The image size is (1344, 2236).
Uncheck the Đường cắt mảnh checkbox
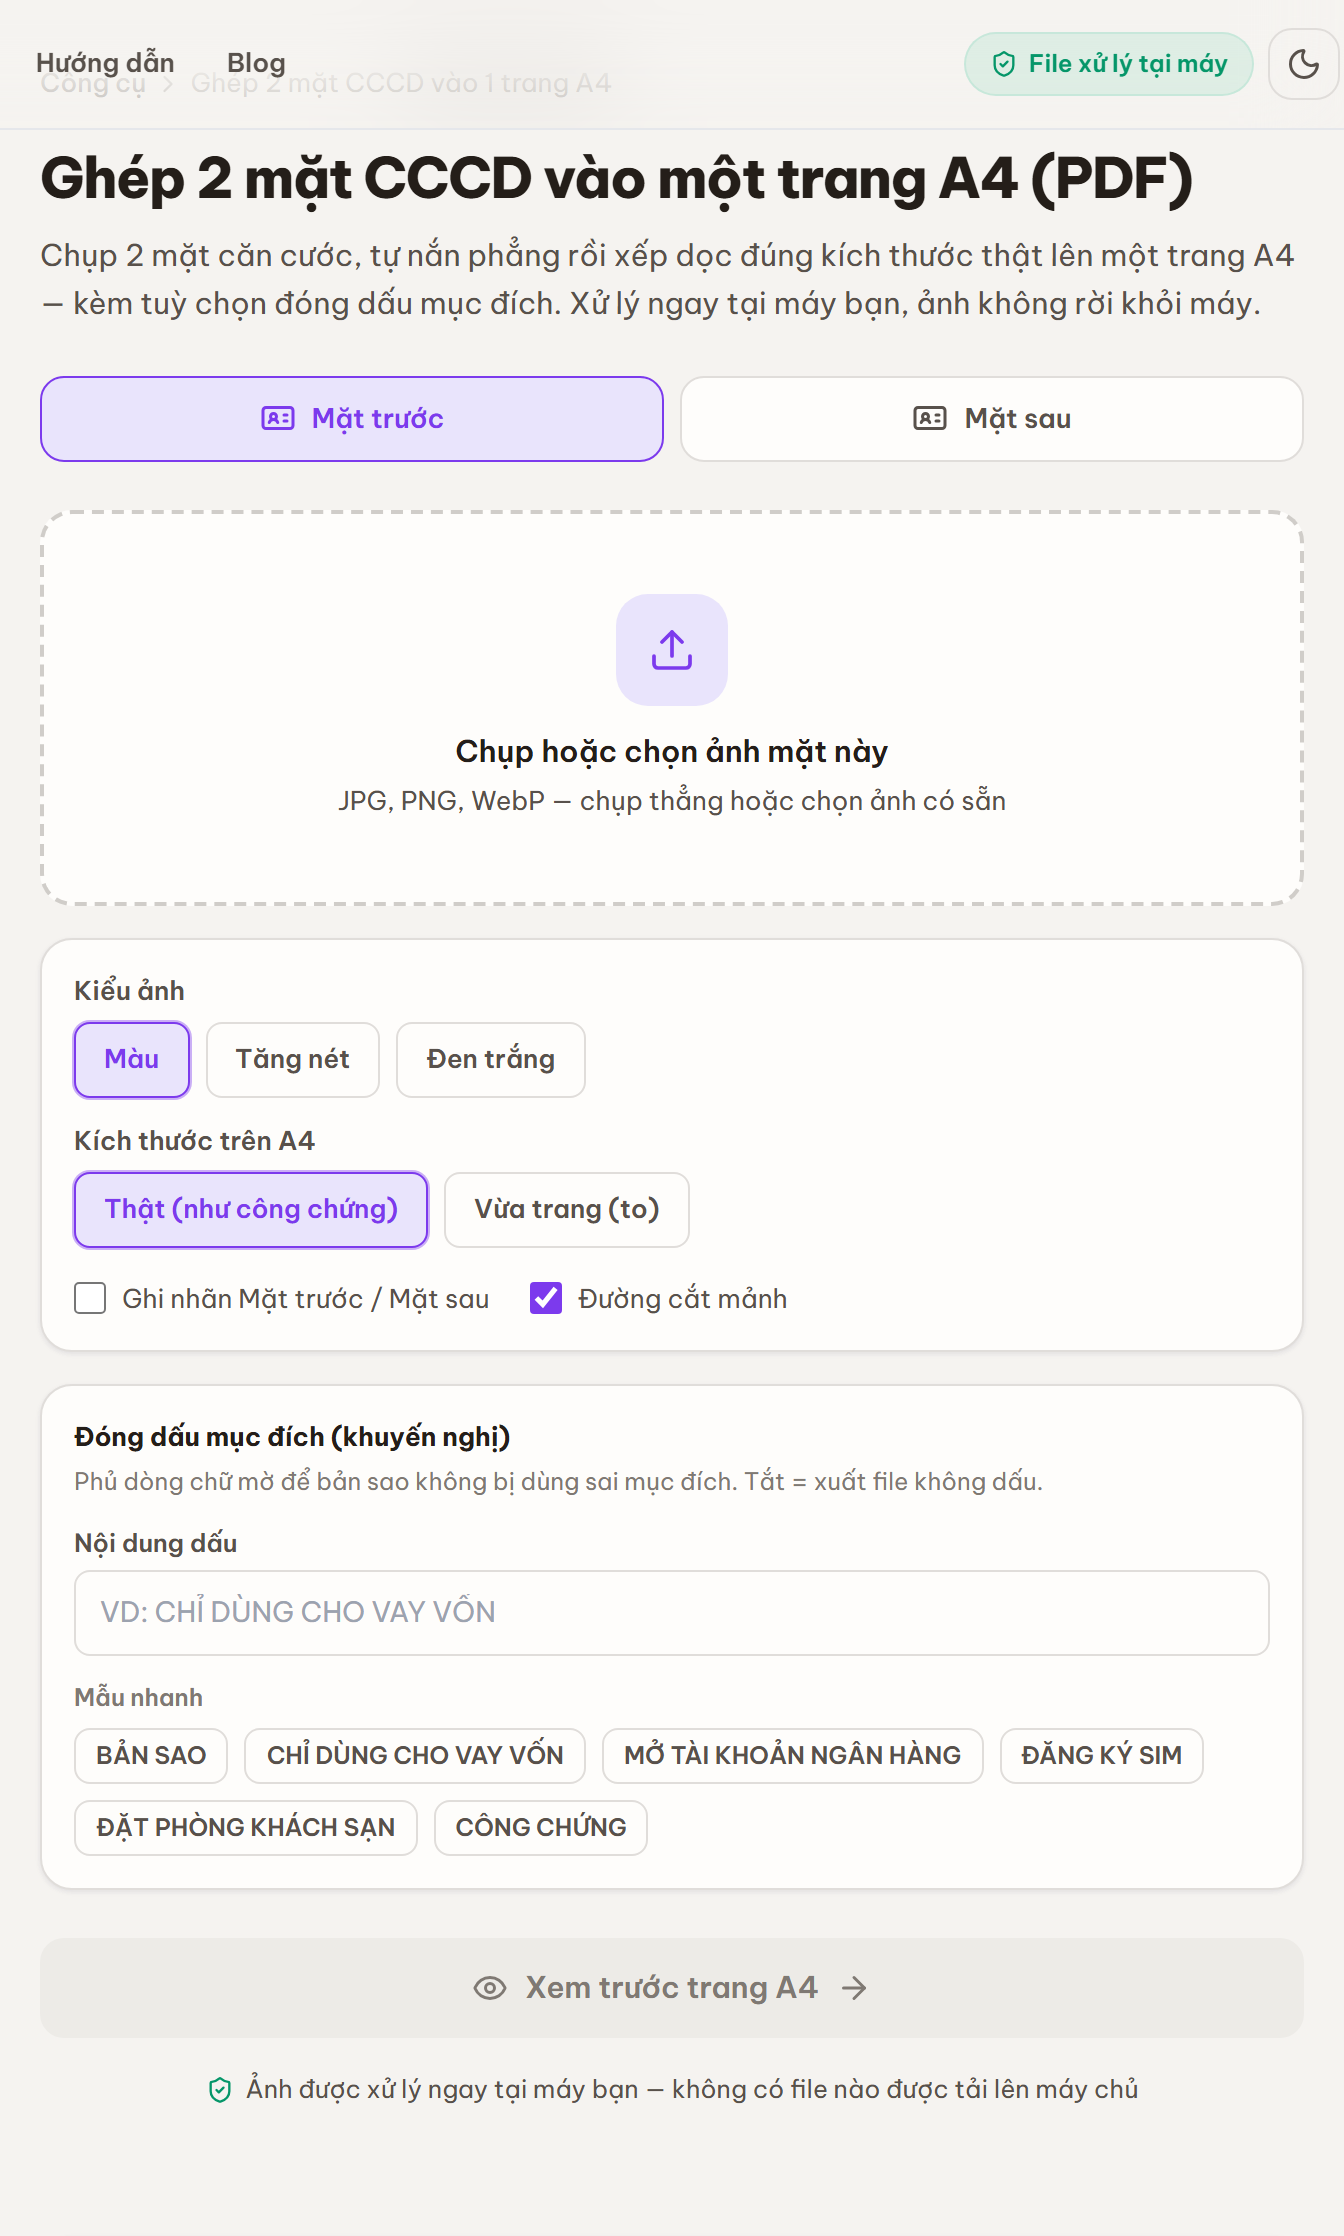click(x=546, y=1298)
